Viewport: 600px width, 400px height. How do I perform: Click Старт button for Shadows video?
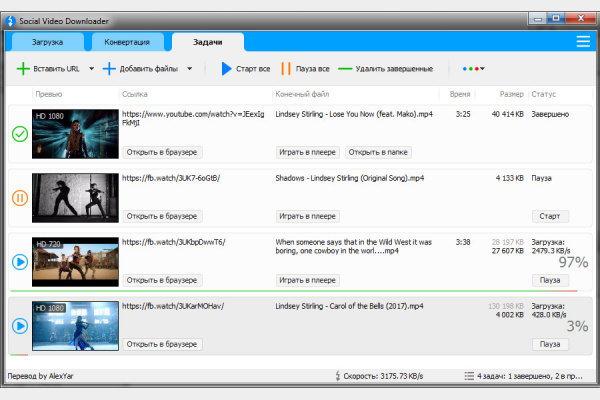pyautogui.click(x=549, y=216)
